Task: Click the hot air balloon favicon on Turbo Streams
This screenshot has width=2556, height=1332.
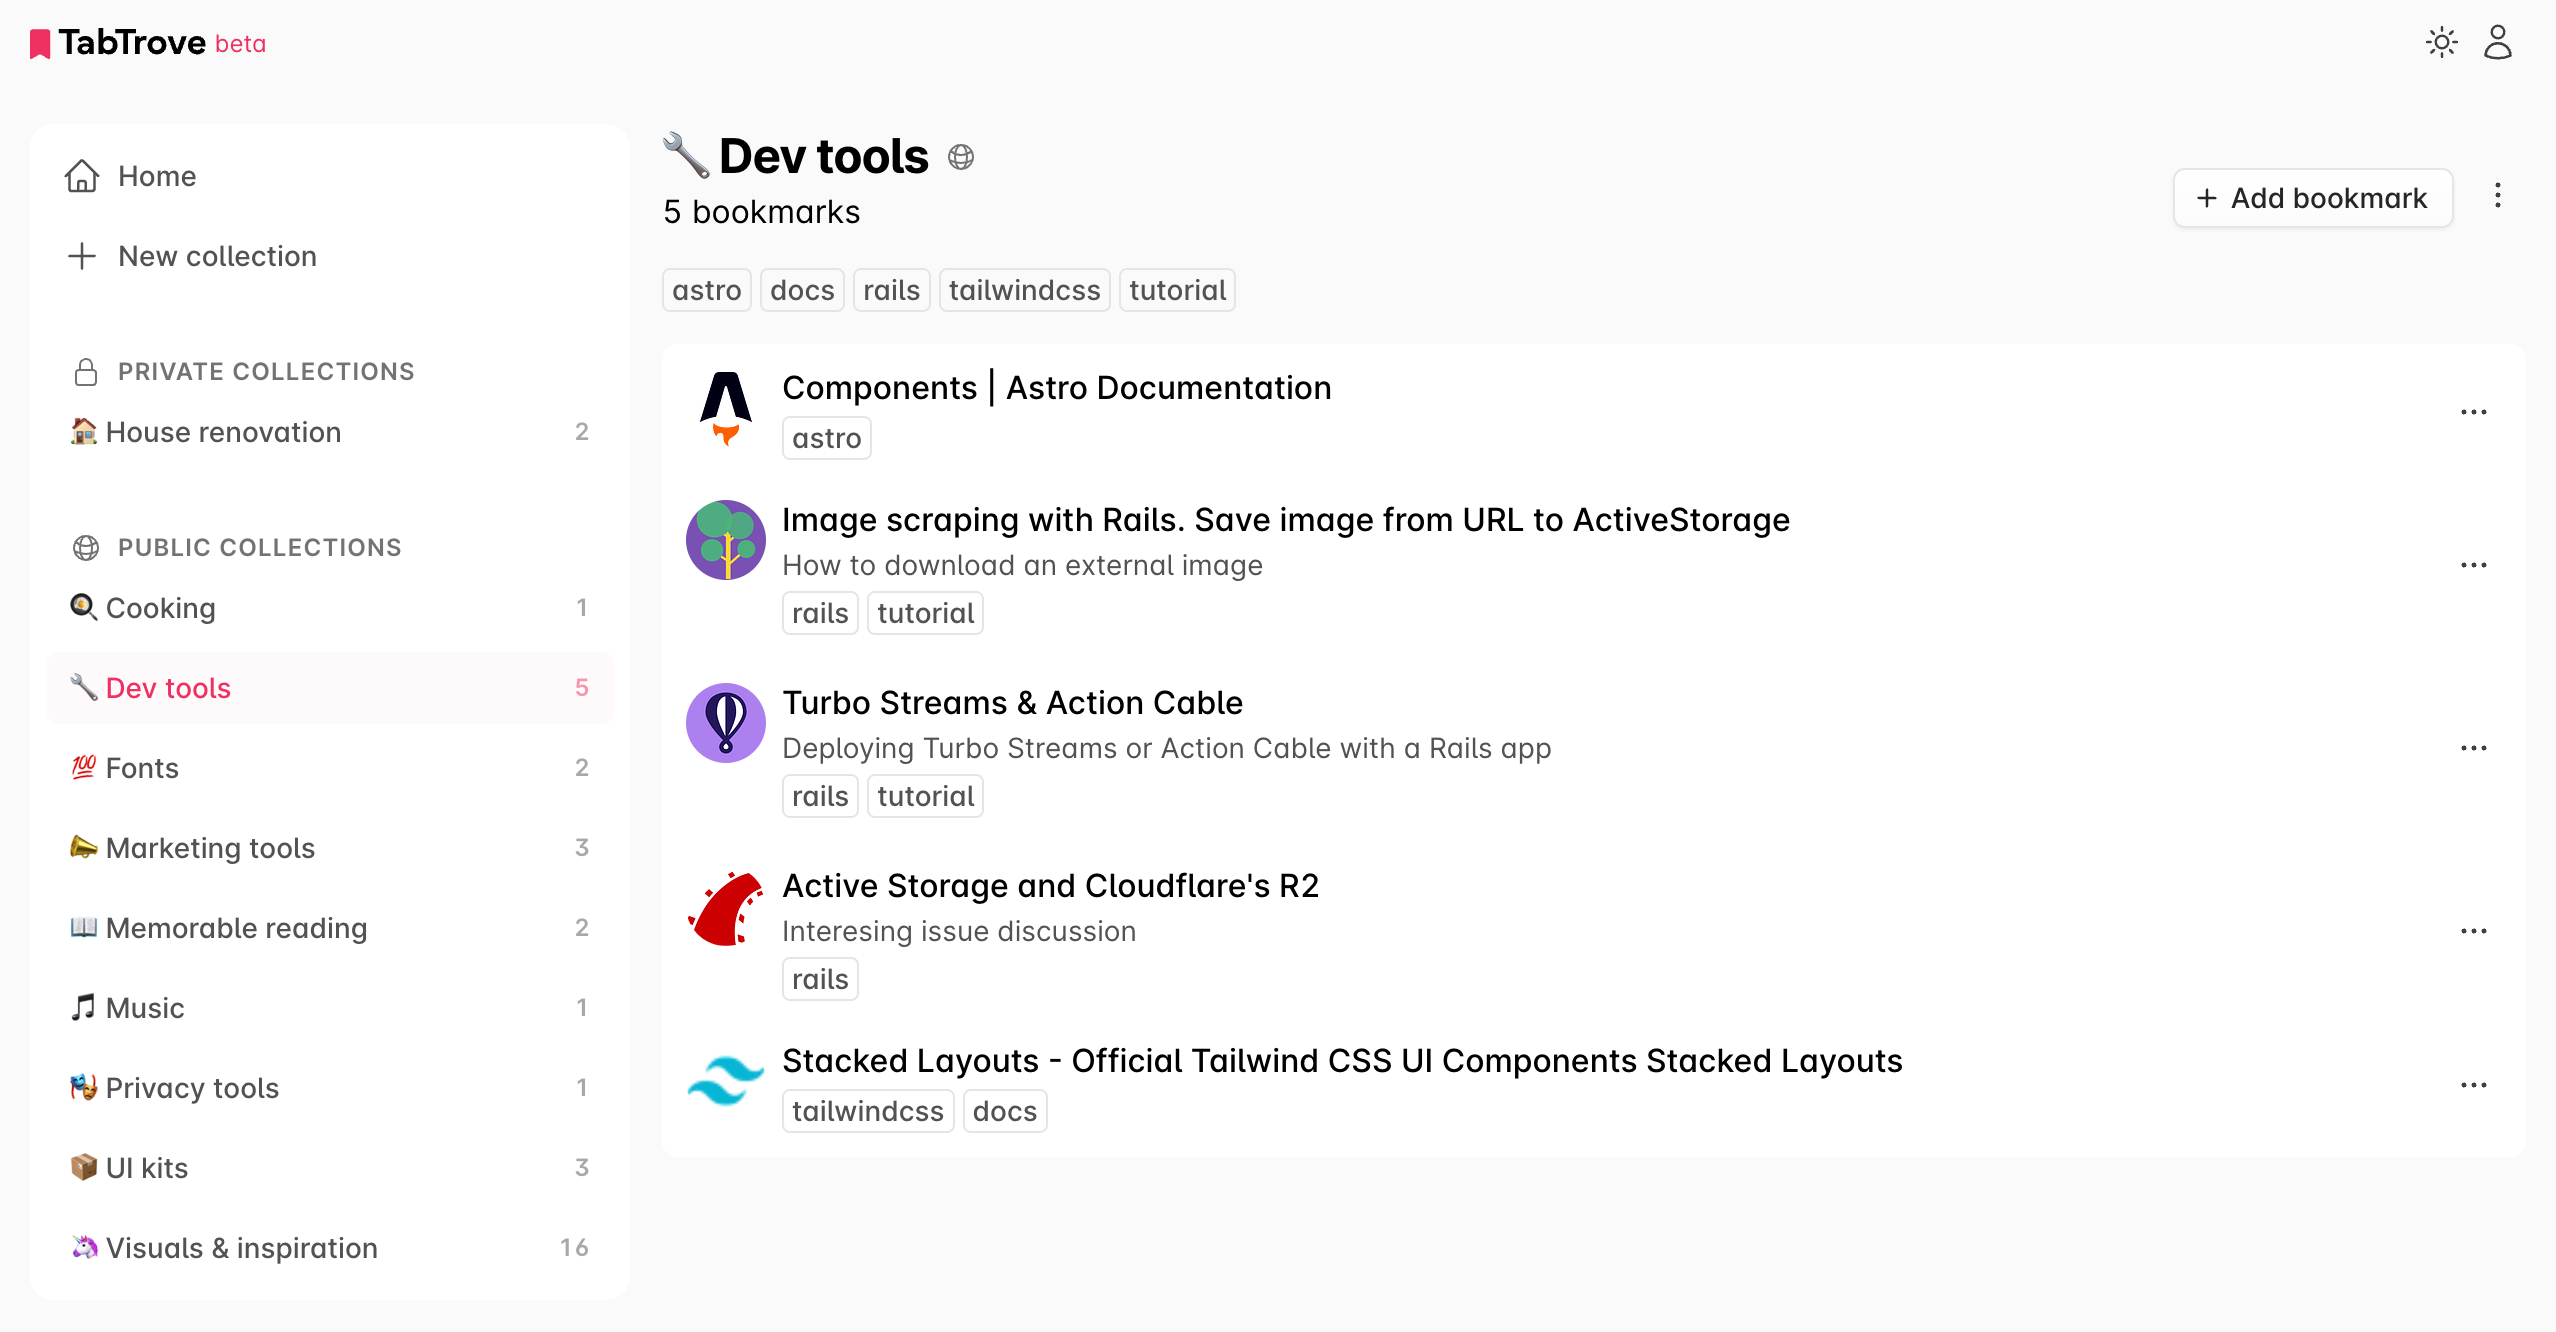Action: [x=725, y=722]
